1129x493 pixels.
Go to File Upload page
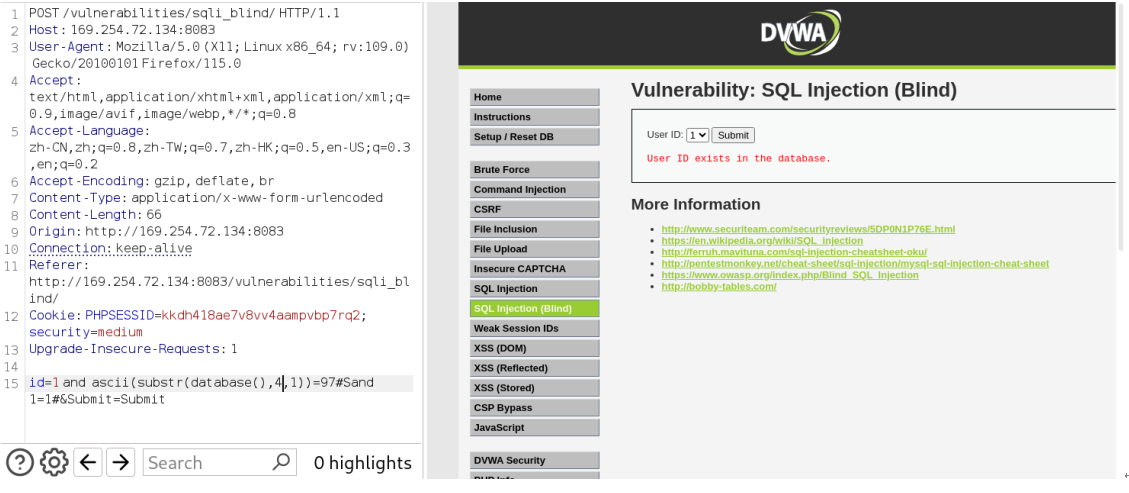coord(534,249)
